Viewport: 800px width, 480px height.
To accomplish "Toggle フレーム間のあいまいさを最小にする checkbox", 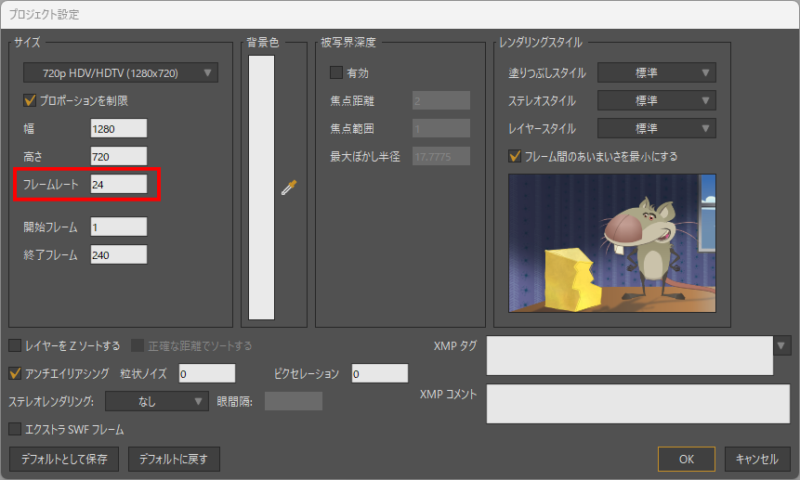I will (x=515, y=156).
